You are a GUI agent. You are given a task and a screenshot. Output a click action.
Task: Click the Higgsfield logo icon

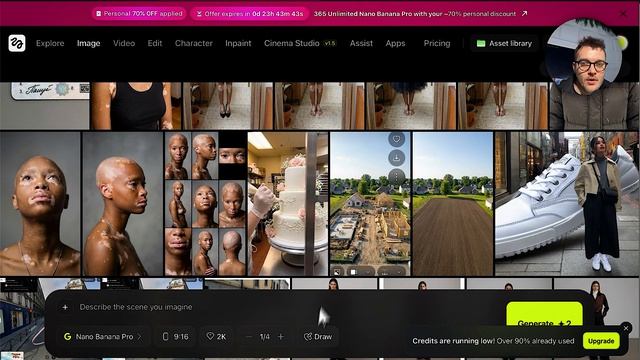click(17, 43)
